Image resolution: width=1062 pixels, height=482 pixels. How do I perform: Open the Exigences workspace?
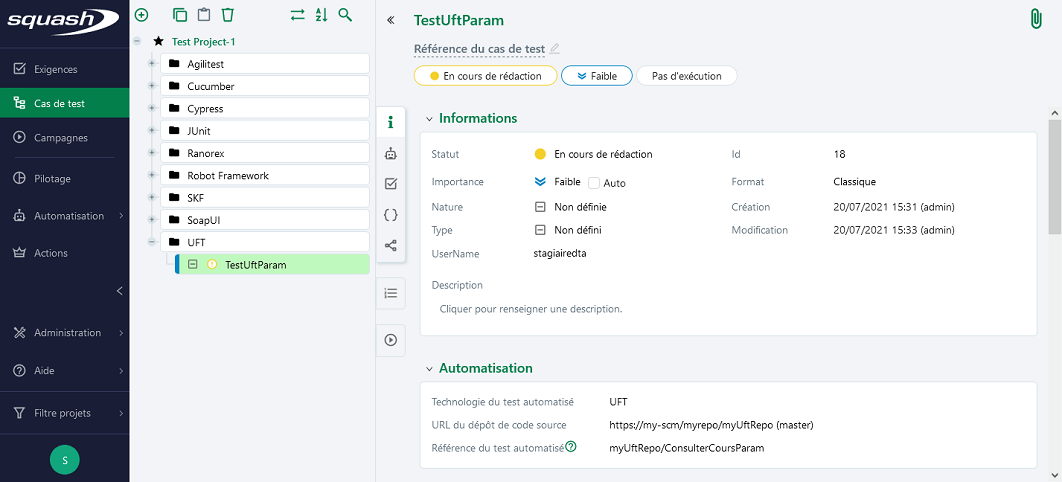55,69
